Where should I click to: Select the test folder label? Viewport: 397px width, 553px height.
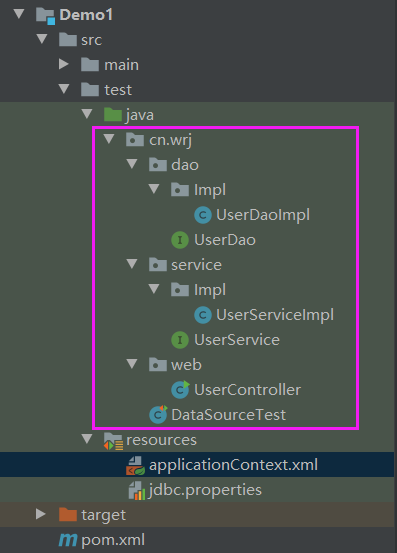point(118,90)
